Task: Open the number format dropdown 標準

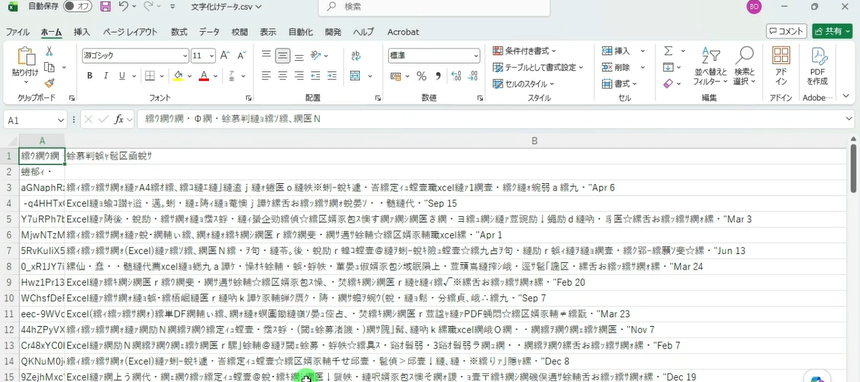Action: click(x=434, y=55)
